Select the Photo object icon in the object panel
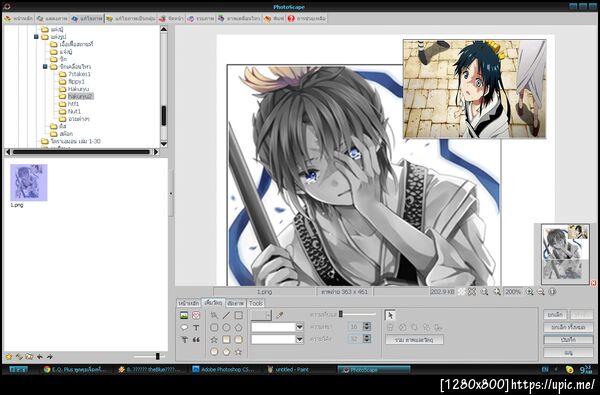600x395 pixels. coord(184,315)
